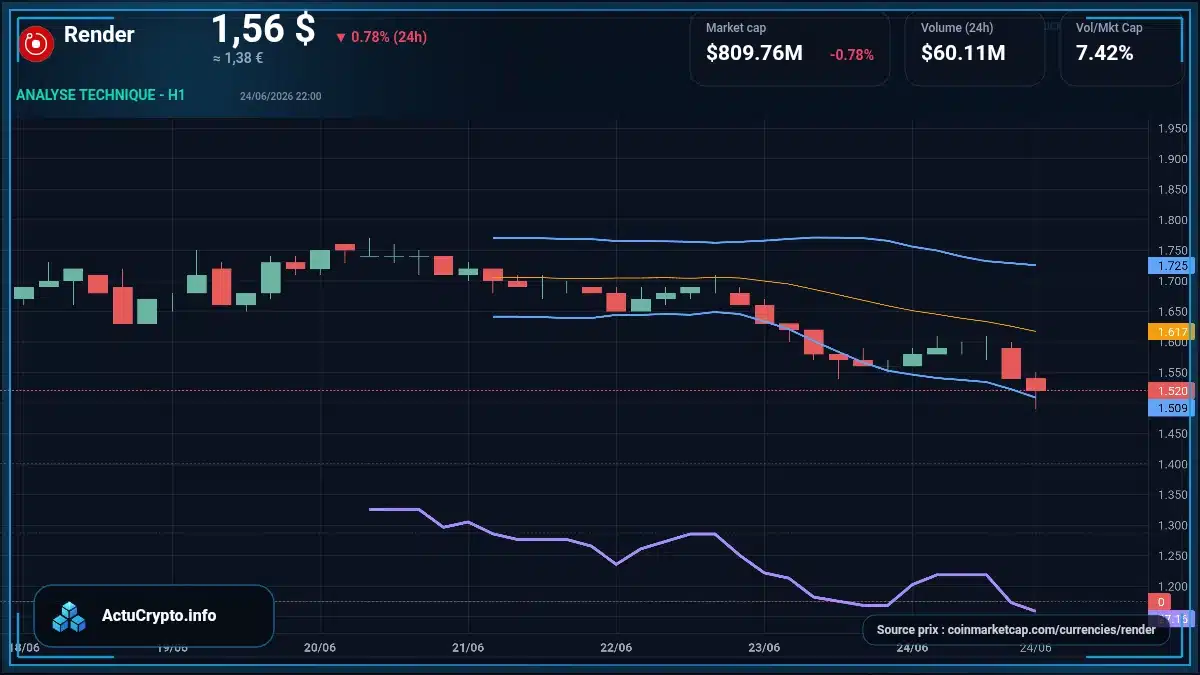Click the $60.11M volume value
This screenshot has height=675, width=1200.
(x=963, y=54)
